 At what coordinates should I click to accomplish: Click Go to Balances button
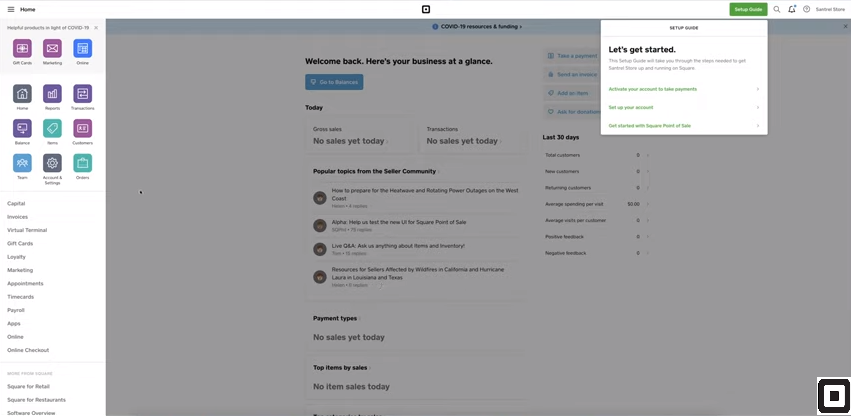(334, 82)
